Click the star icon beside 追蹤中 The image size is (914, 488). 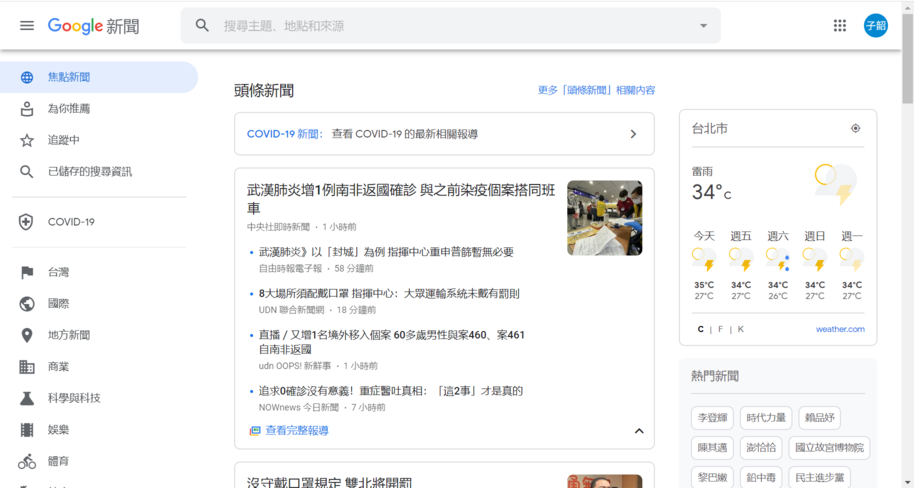point(27,141)
